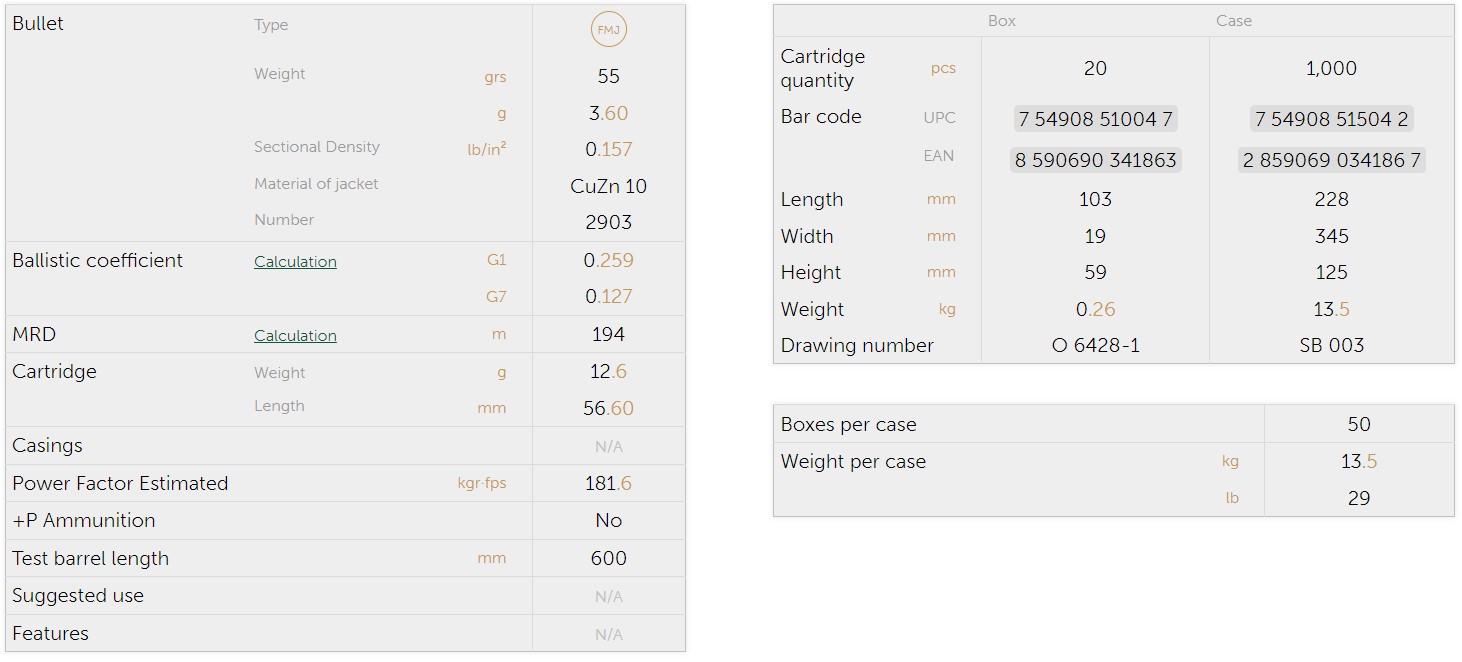Viewport: 1462px width, 662px height.
Task: Click the box EAN code 8 590690 341863
Action: 1095,160
